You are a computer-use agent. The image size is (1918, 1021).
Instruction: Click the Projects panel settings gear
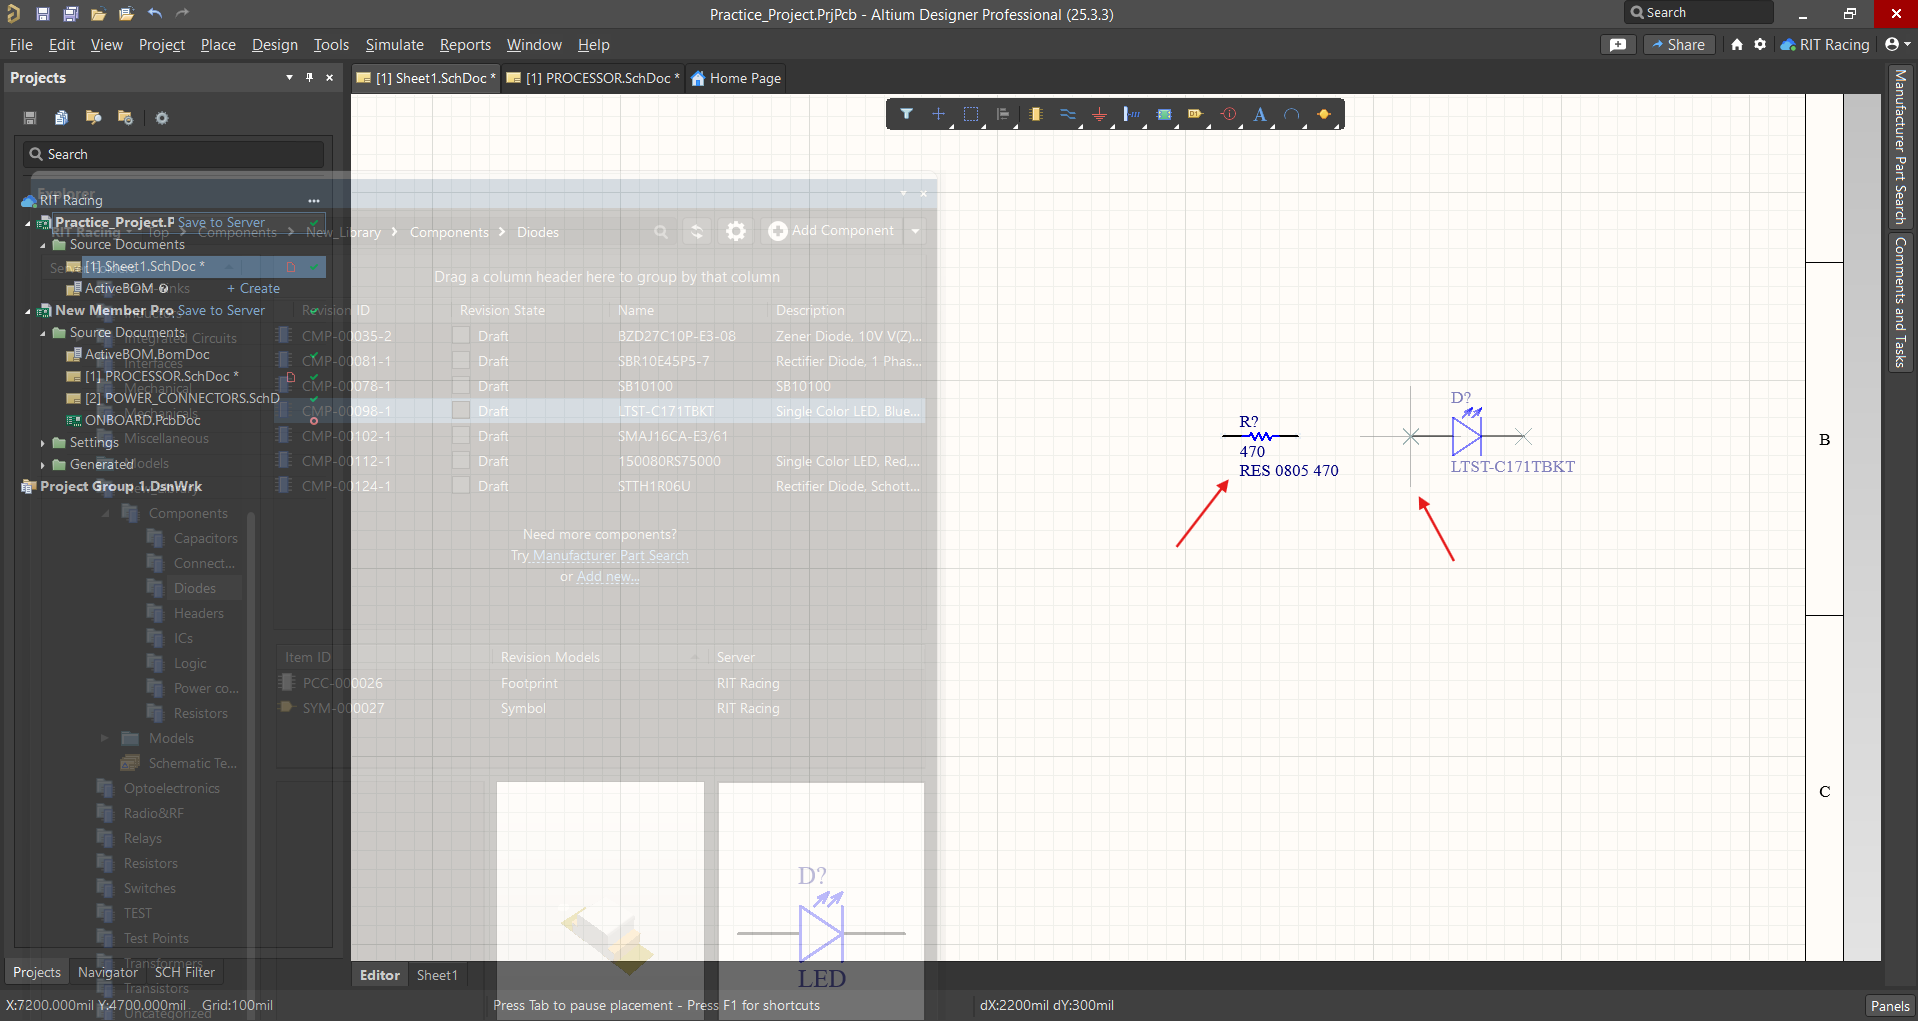coord(162,118)
